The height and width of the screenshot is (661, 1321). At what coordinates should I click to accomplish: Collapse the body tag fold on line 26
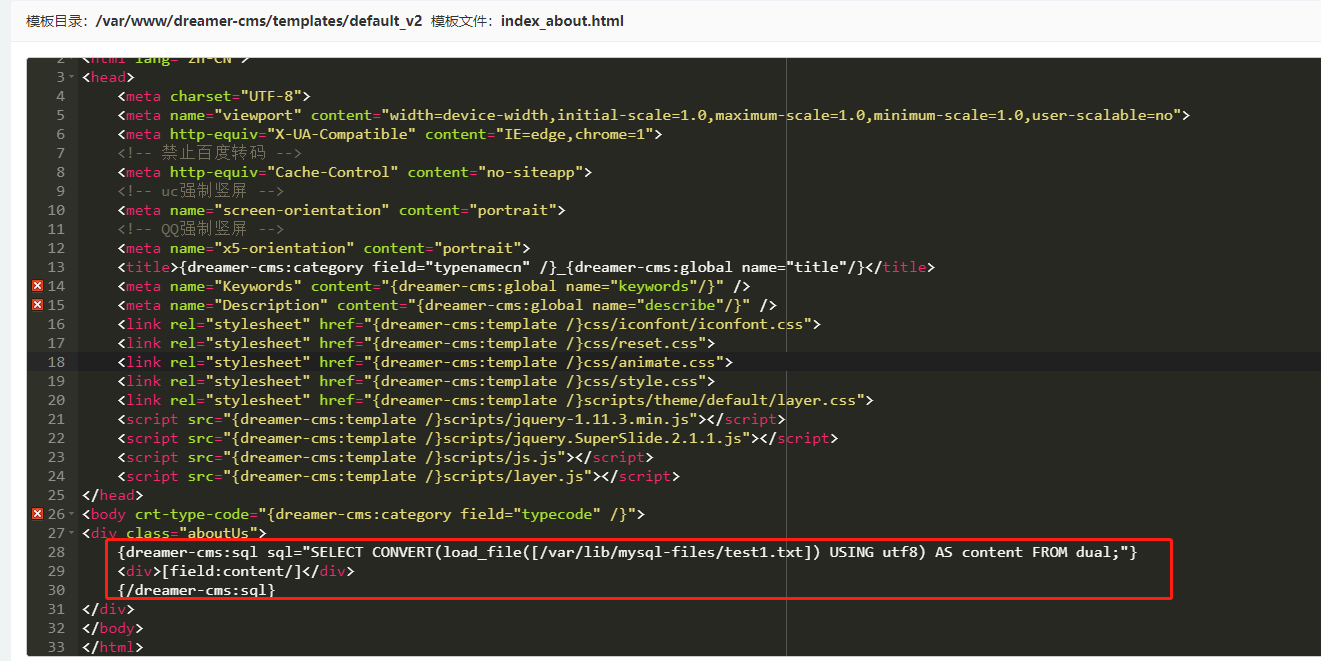click(72, 514)
